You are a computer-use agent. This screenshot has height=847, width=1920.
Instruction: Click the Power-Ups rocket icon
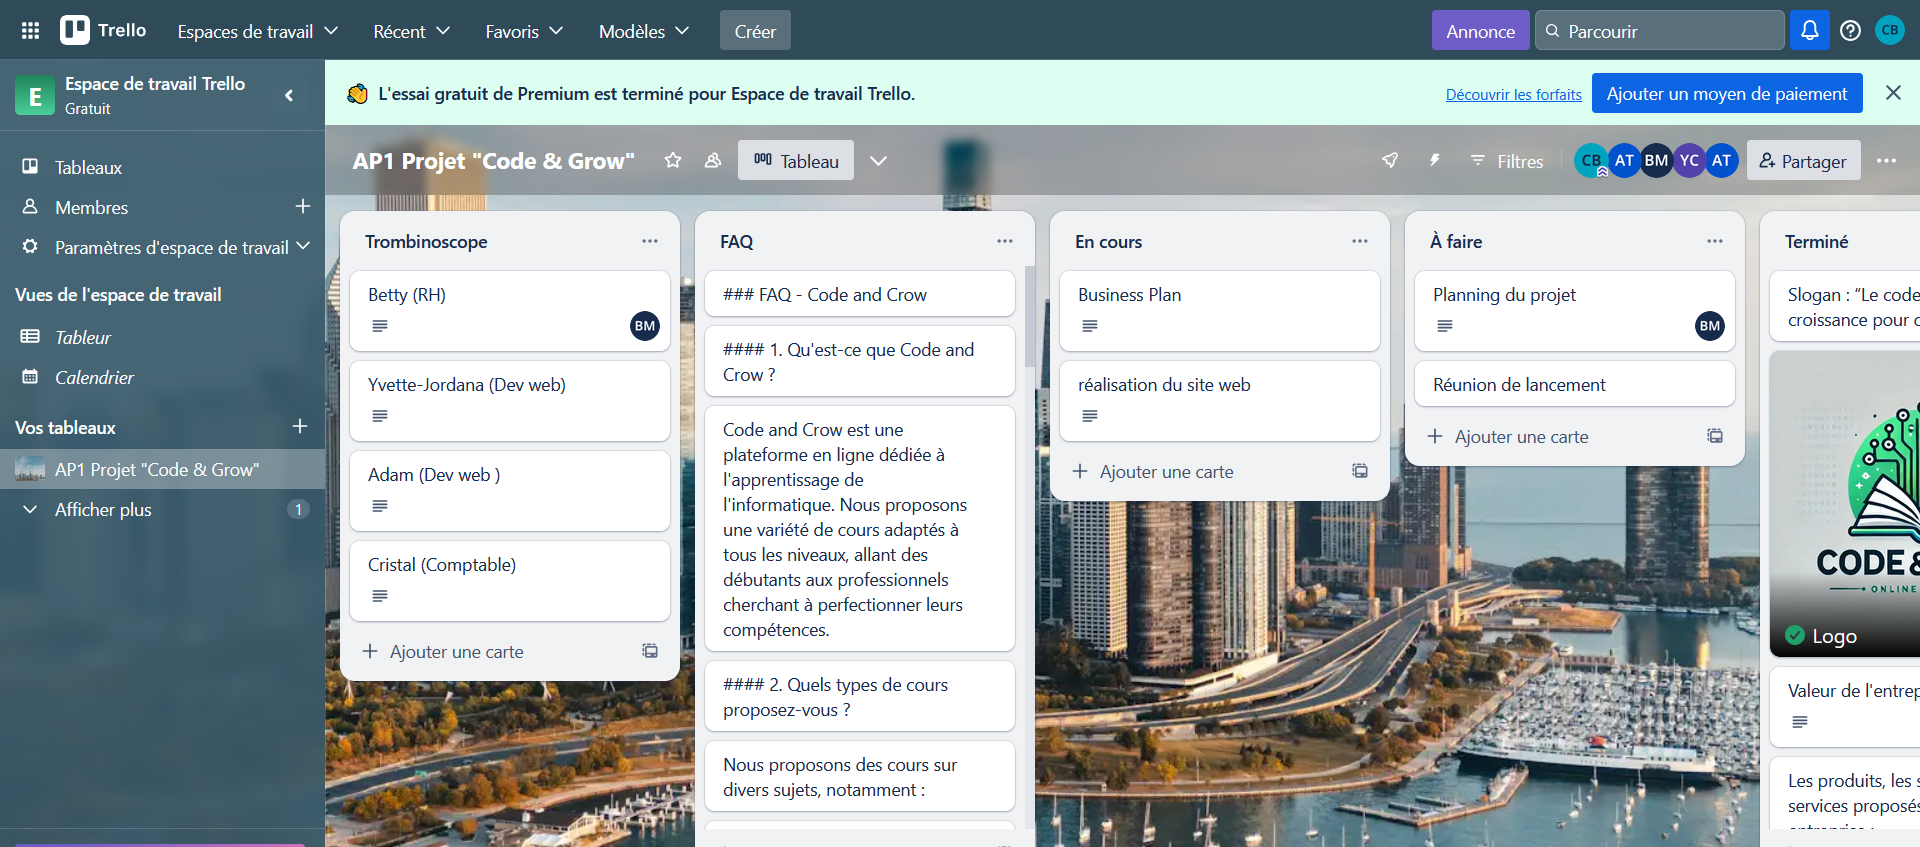(1390, 160)
